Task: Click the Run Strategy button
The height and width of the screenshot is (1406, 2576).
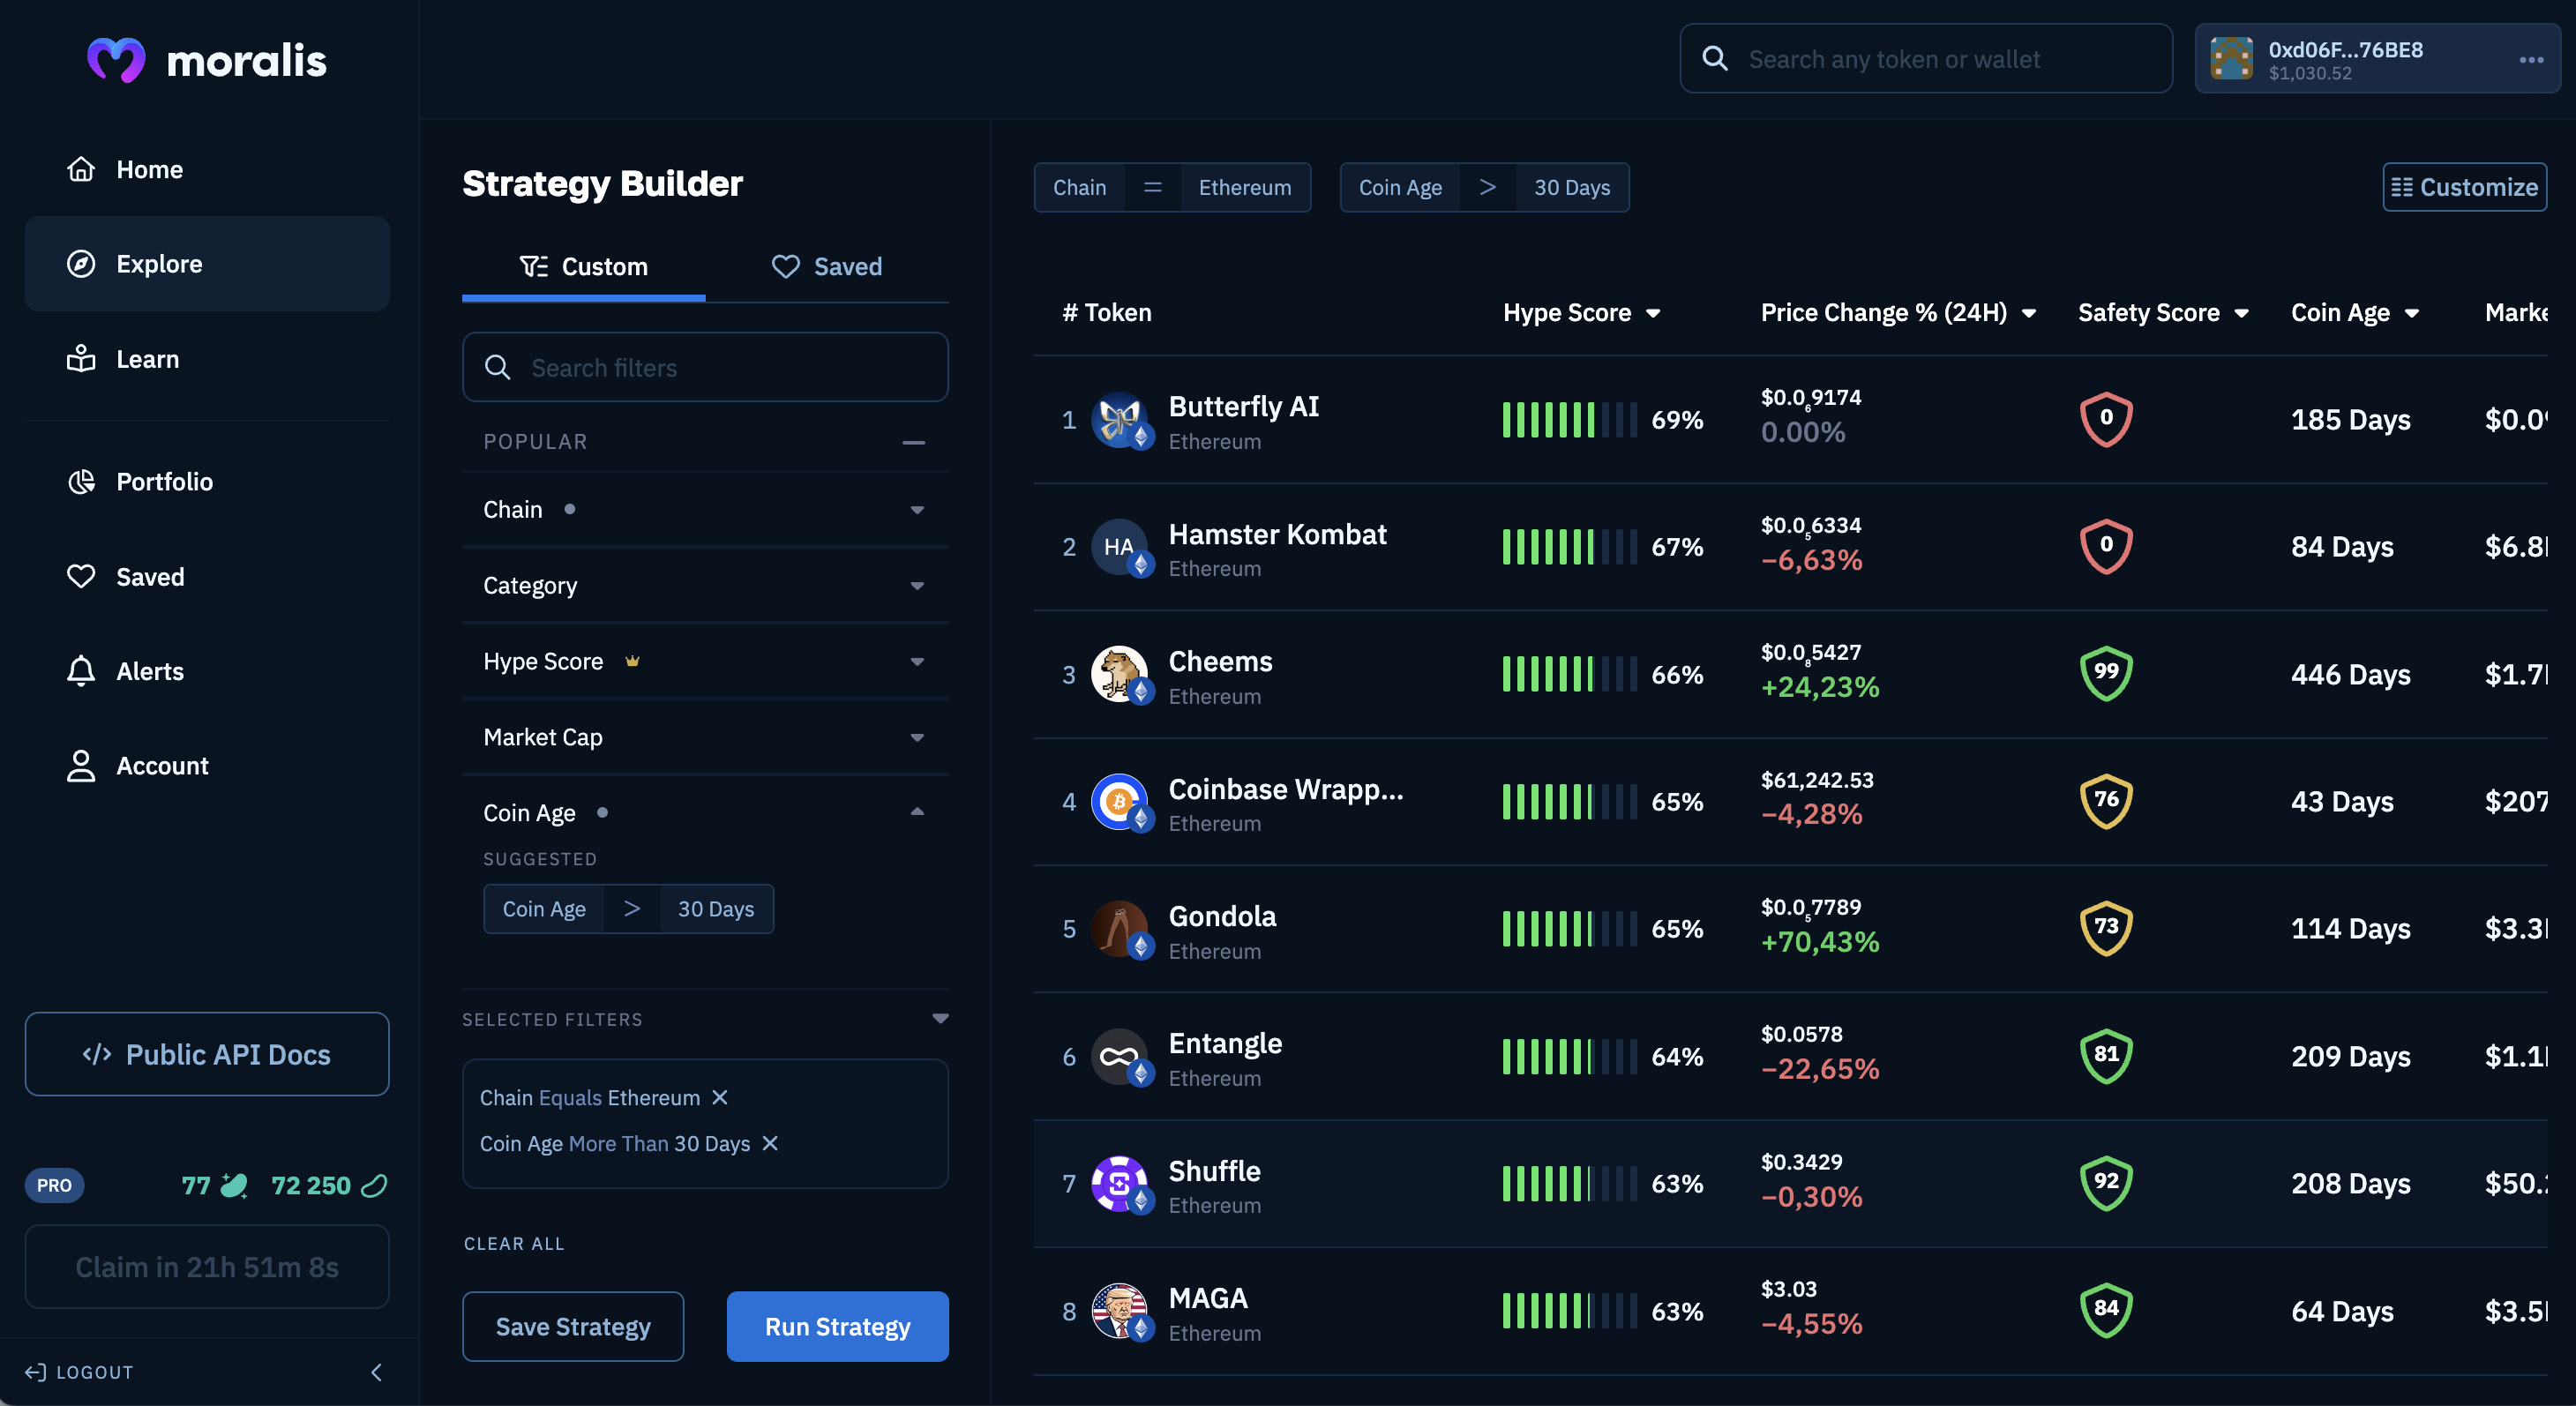Action: click(838, 1326)
